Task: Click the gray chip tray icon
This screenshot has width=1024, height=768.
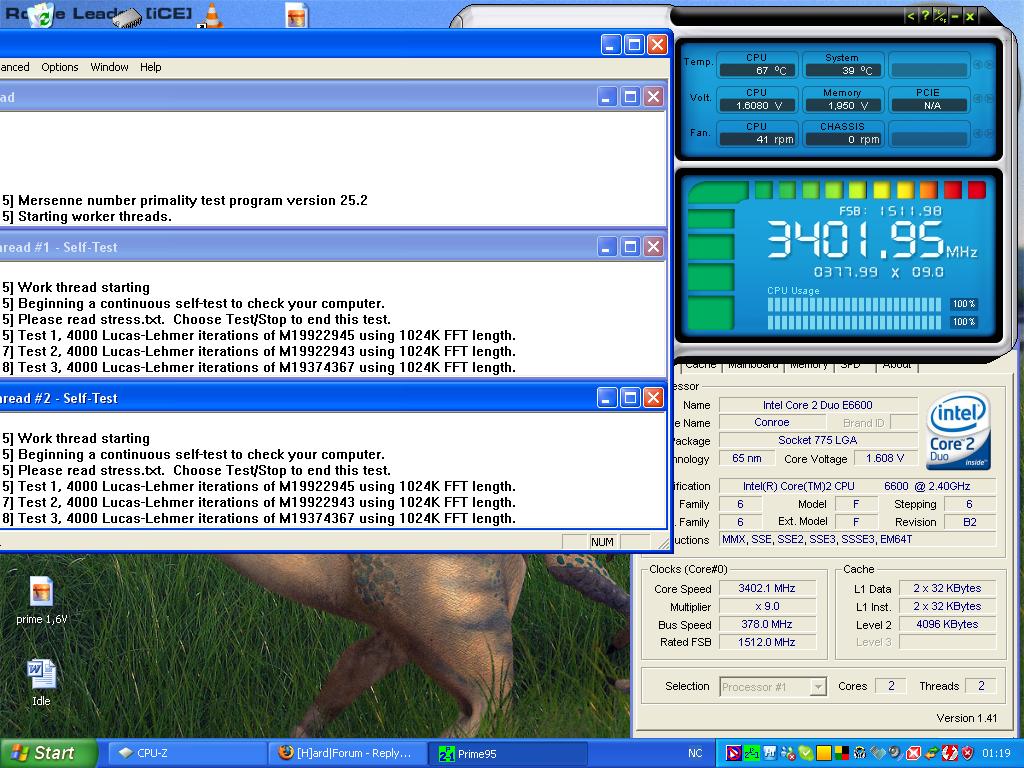Action: 878,753
